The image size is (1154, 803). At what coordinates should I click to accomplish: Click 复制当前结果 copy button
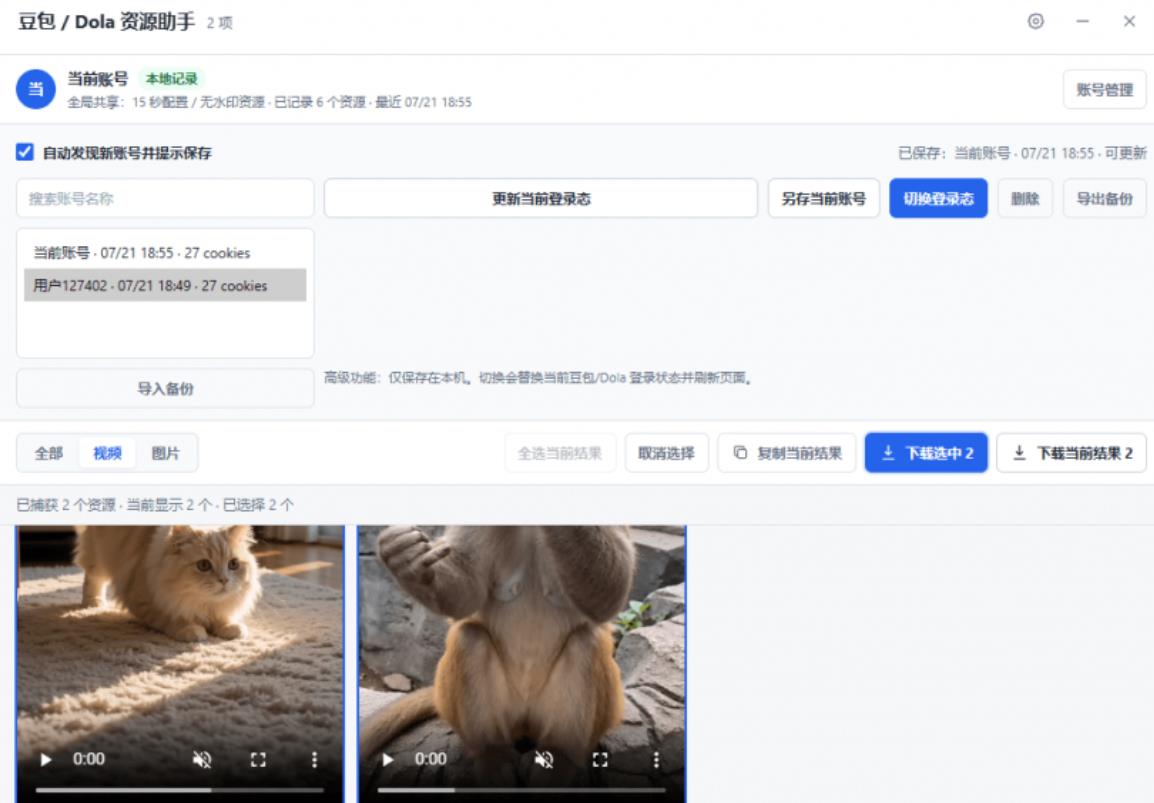[787, 453]
